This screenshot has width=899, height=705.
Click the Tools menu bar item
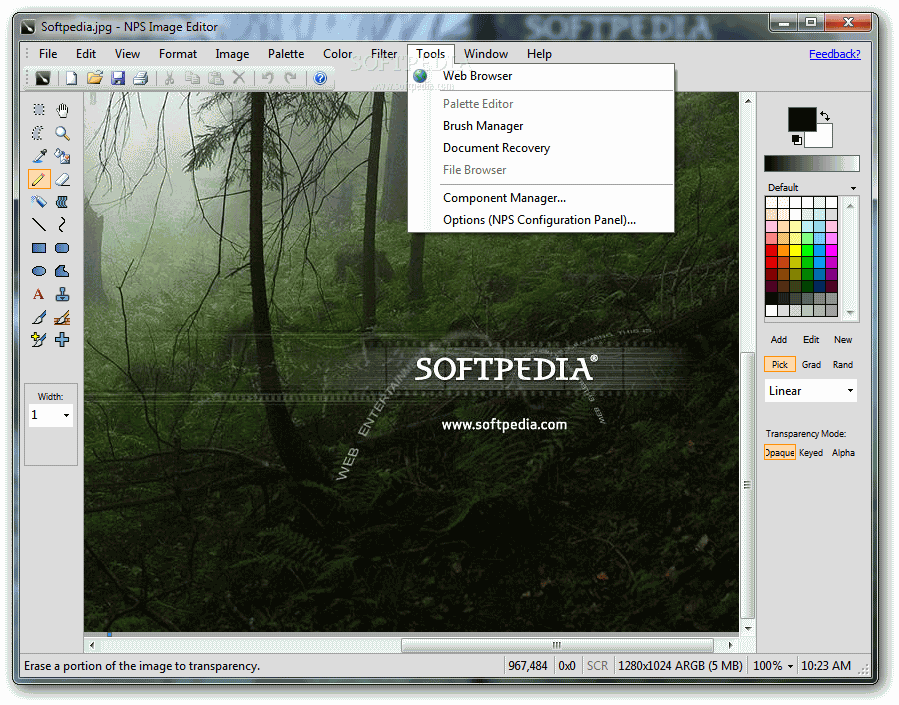click(x=431, y=54)
